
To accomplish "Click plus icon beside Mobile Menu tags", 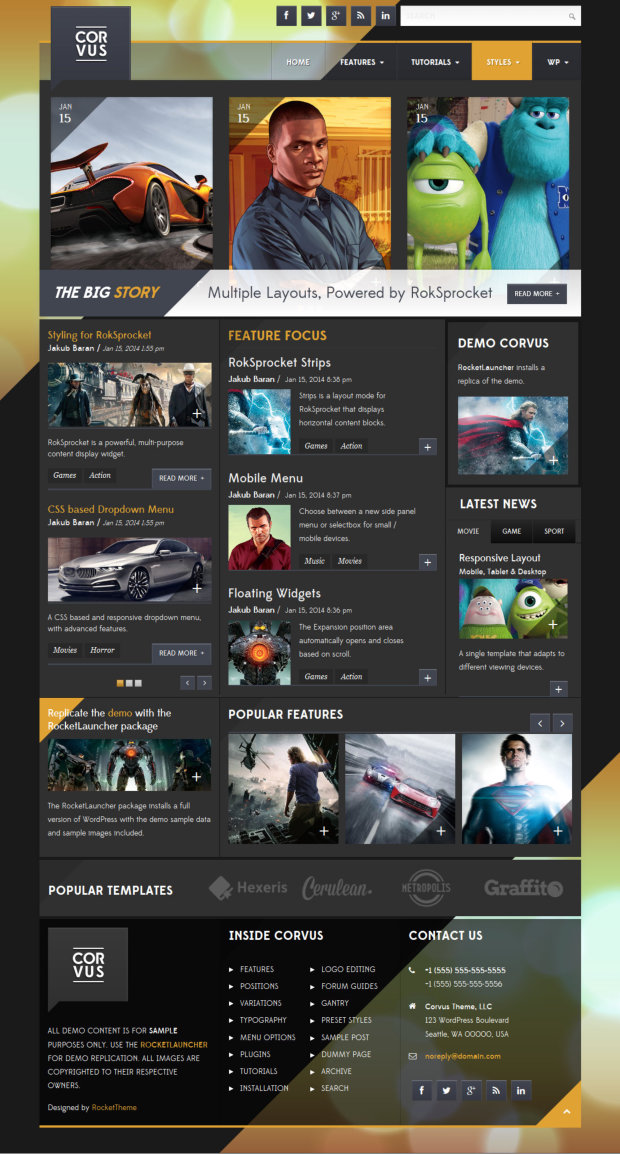I will coord(428,562).
